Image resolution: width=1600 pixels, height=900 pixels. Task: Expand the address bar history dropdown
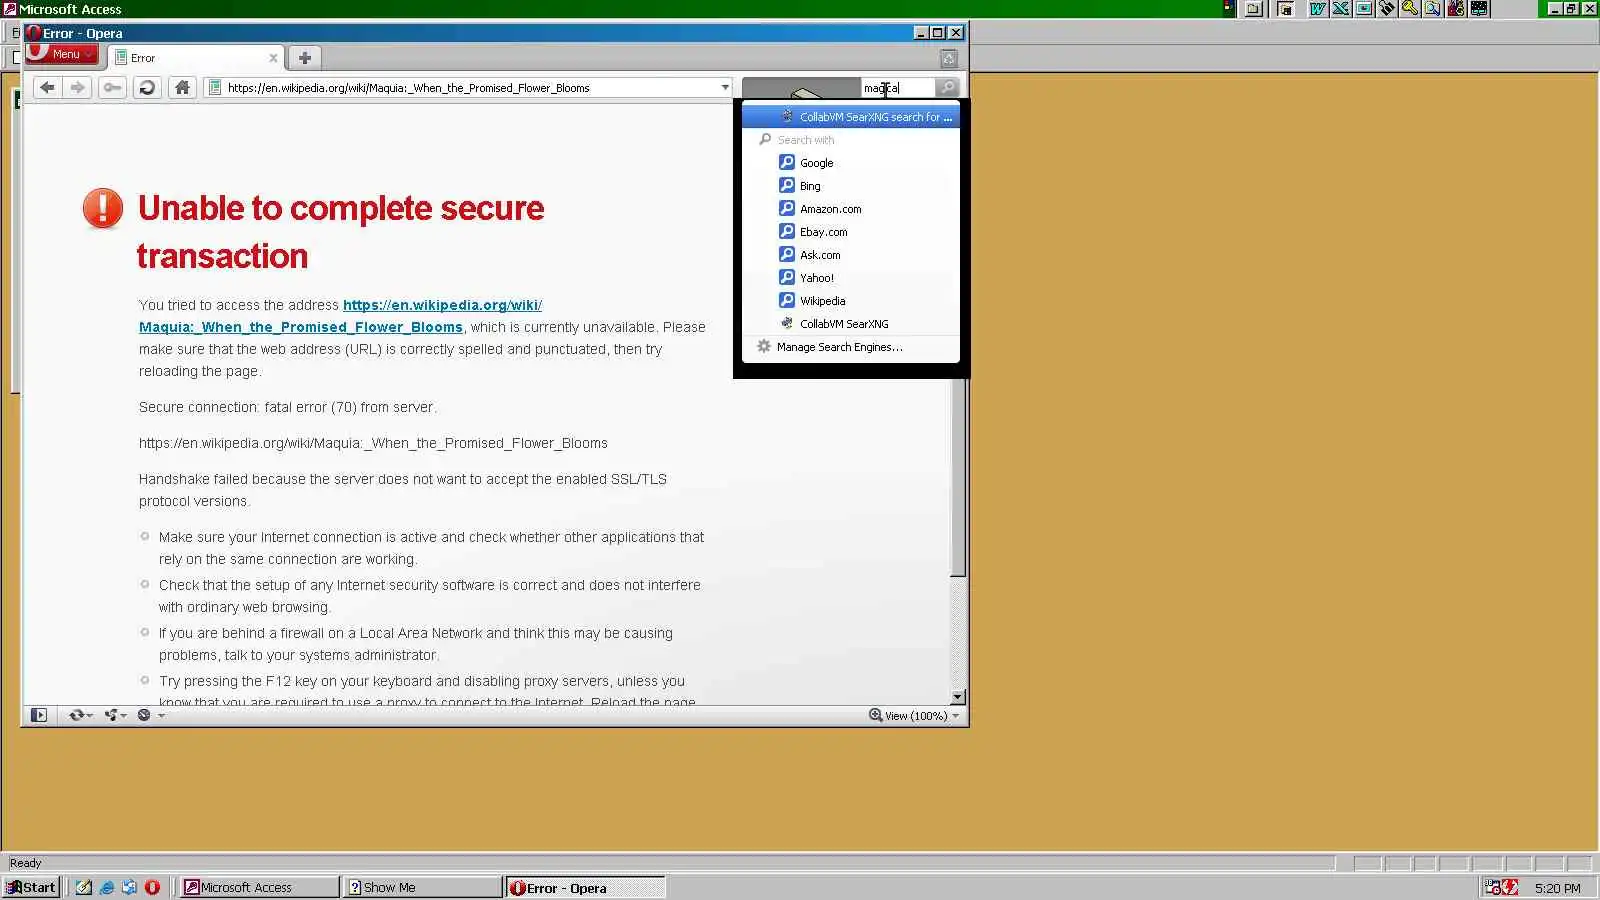(725, 88)
